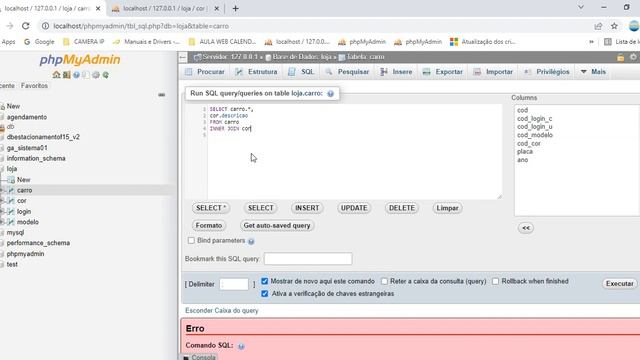The image size is (640, 360).
Task: Check Reter a caixa da consulta (query)
Action: pos(384,281)
